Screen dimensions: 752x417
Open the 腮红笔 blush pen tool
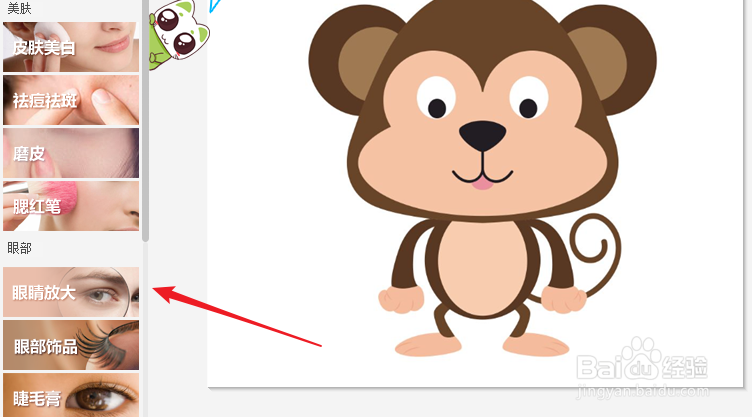point(71,206)
